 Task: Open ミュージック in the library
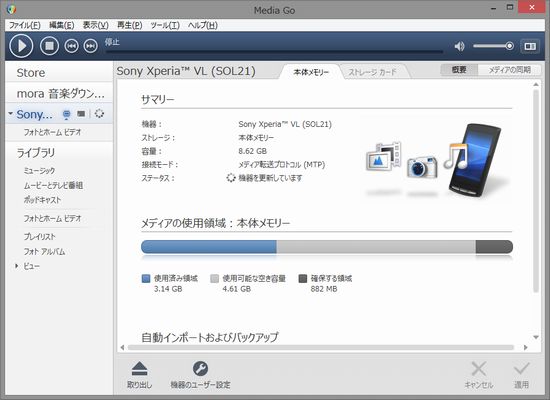pos(39,171)
